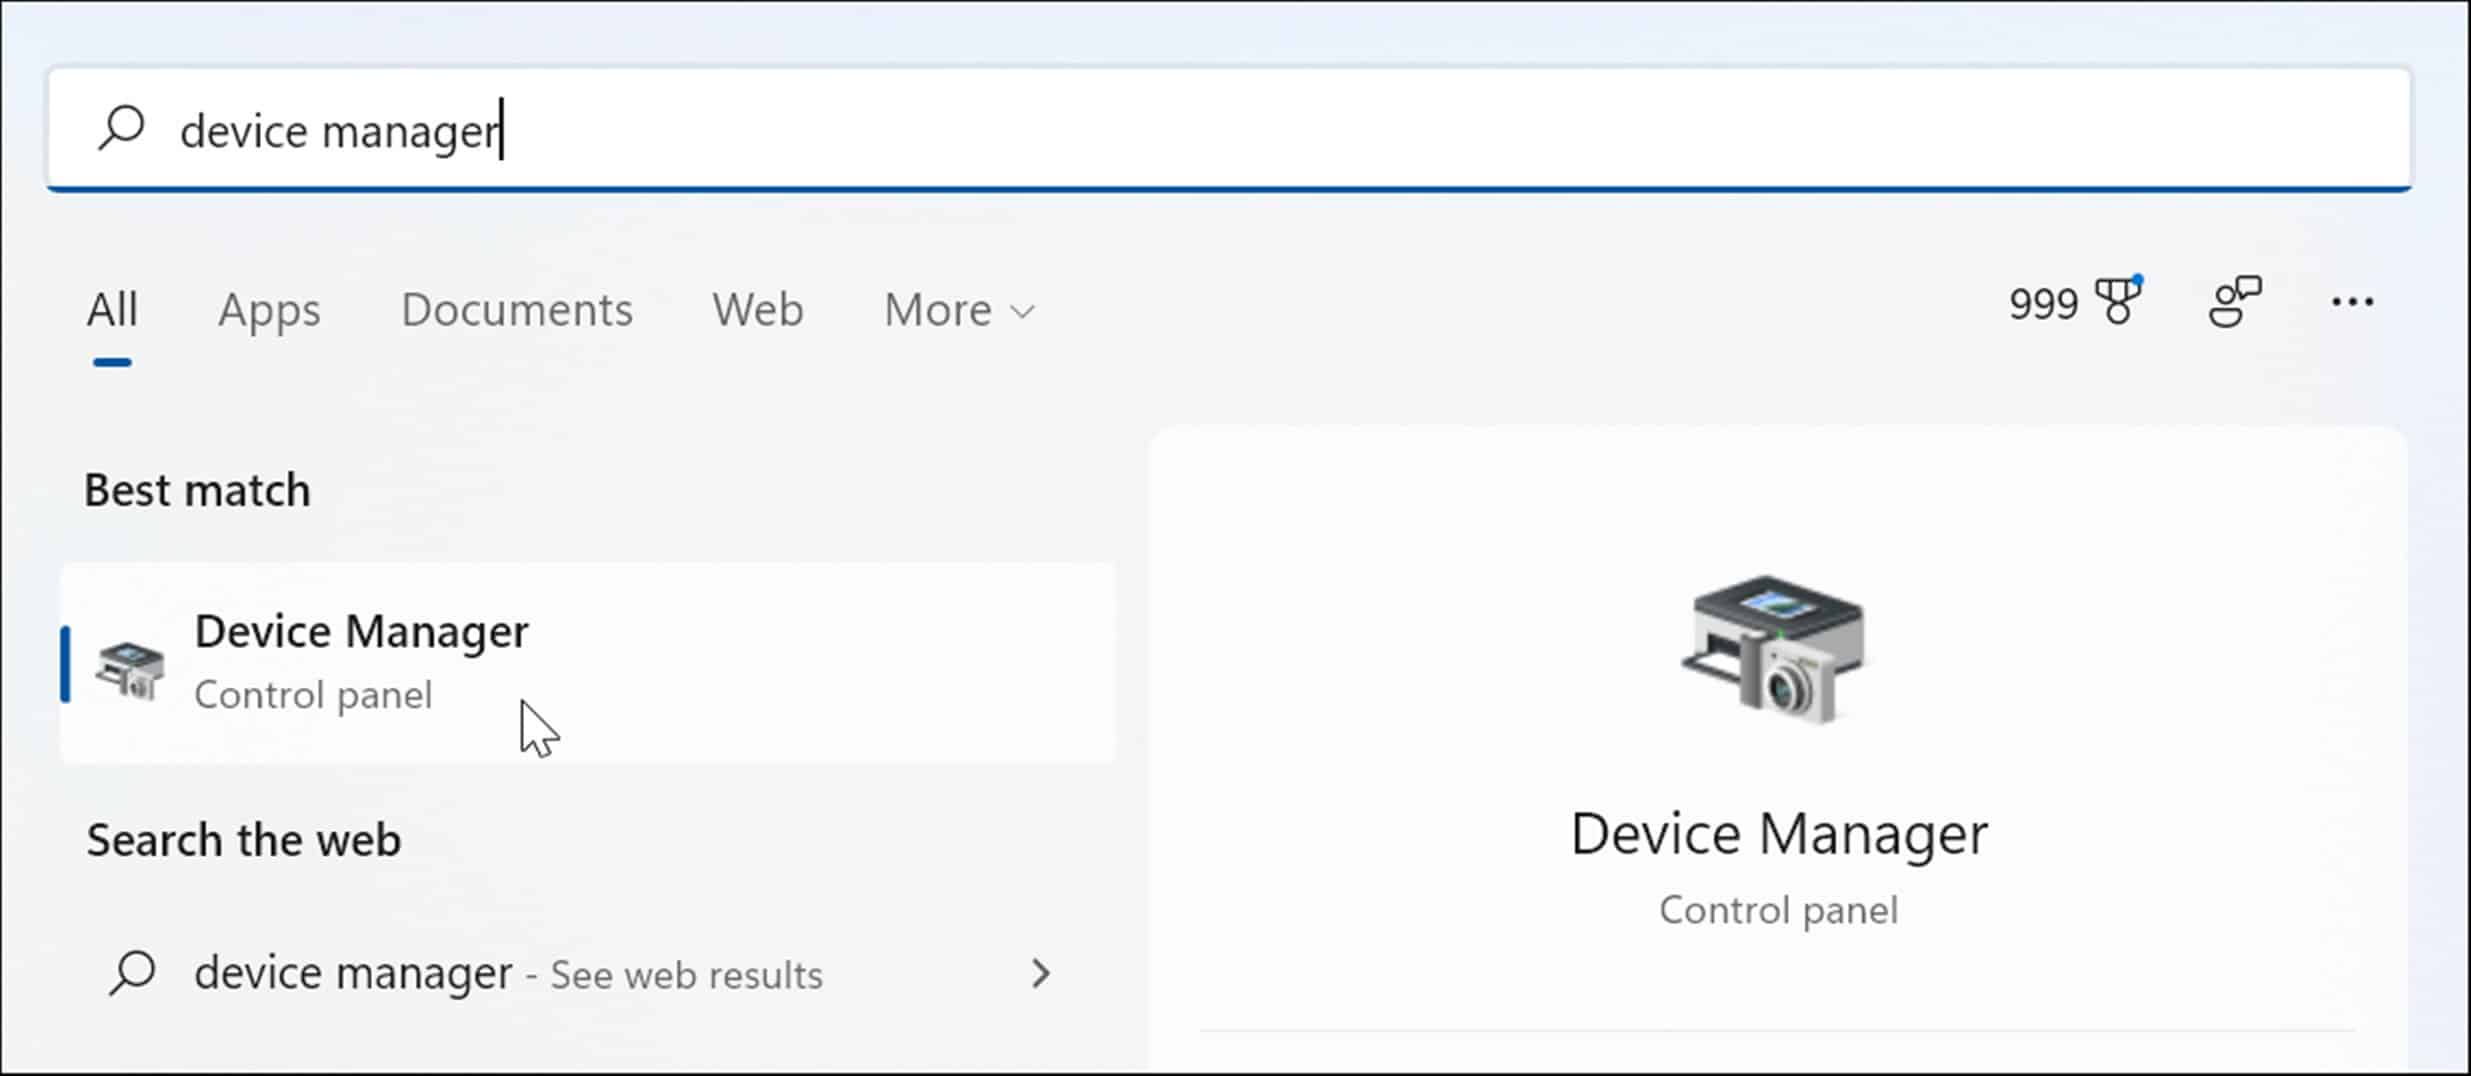Expand web results with the right chevron
Viewport: 2471px width, 1076px height.
[1042, 973]
